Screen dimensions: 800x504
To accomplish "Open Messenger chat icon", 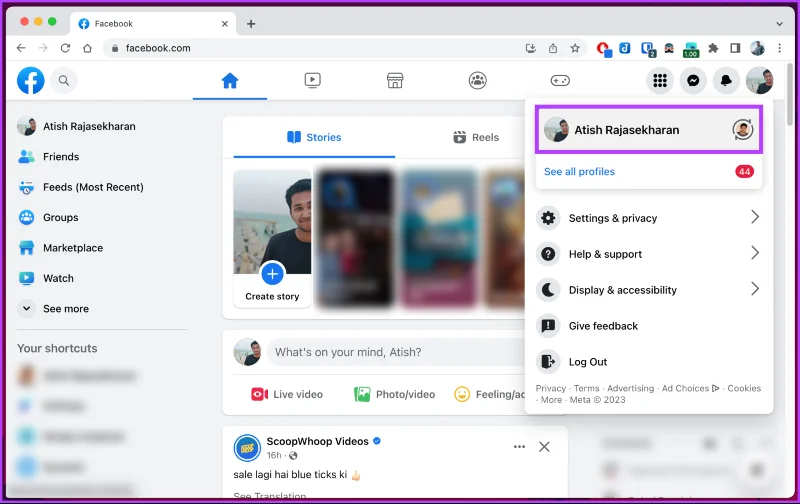I will 693,81.
